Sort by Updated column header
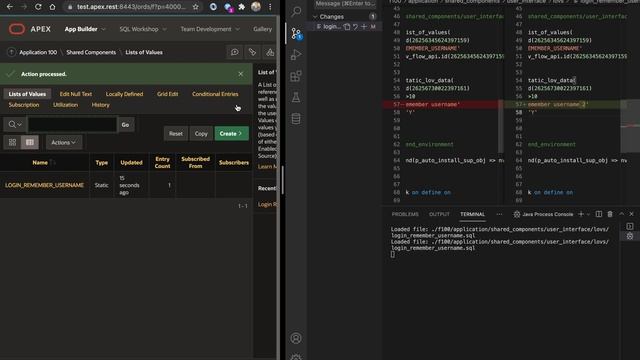The width and height of the screenshot is (640, 360). (131, 162)
